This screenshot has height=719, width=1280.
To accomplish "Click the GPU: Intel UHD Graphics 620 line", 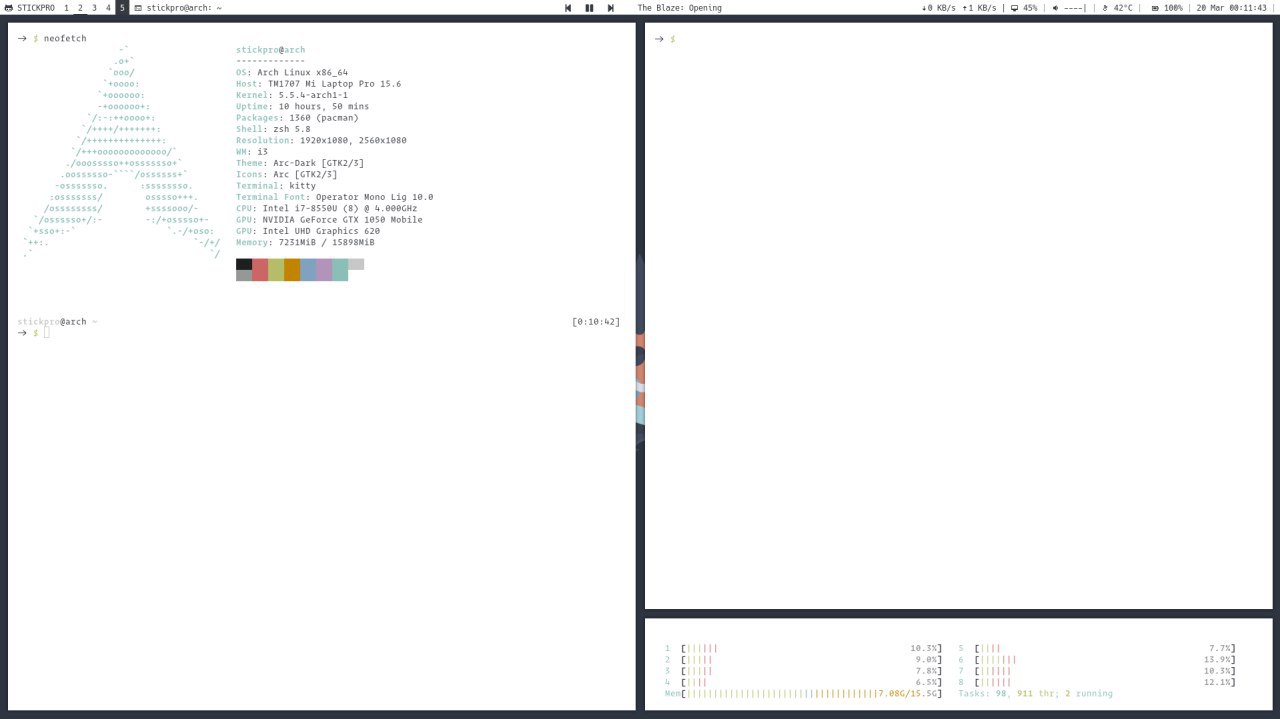I will point(308,231).
